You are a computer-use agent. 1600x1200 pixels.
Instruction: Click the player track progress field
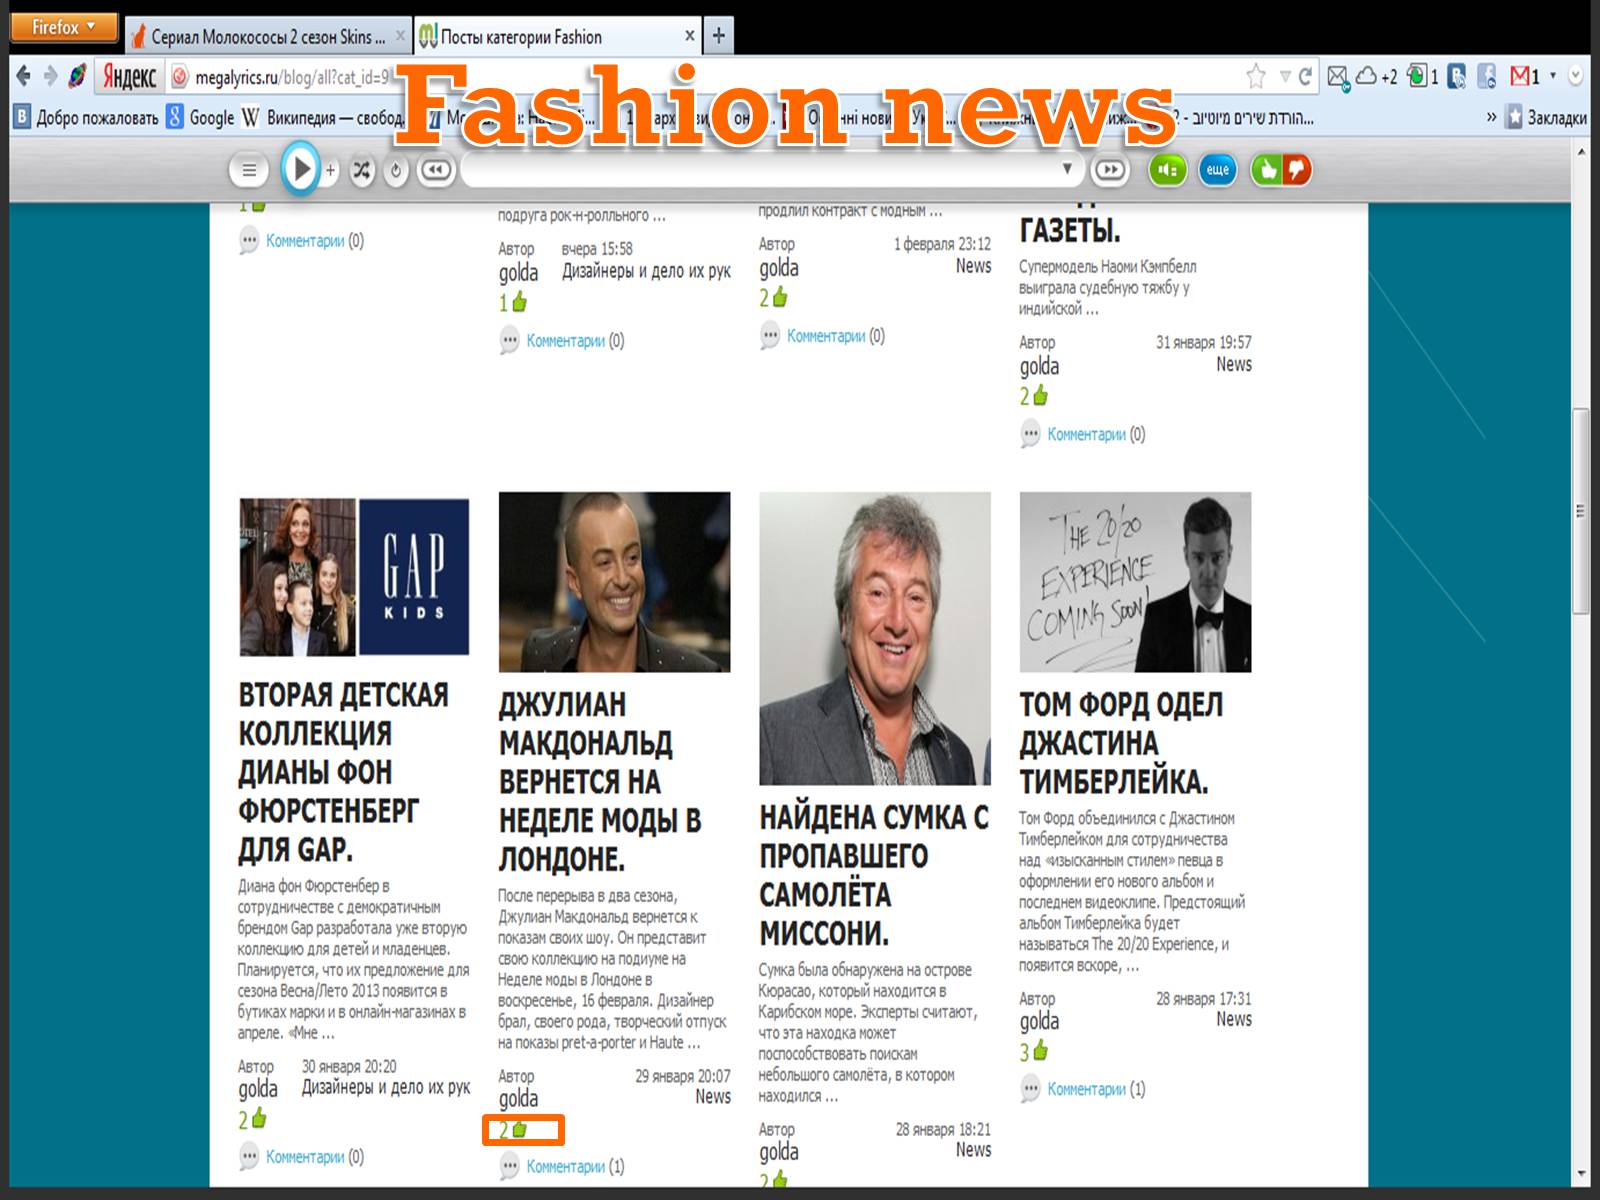[x=770, y=170]
